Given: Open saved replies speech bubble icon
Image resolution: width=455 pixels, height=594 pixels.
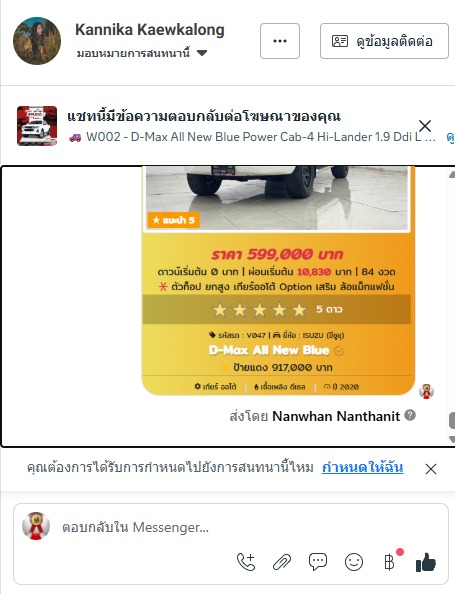Looking at the screenshot, I should 317,561.
